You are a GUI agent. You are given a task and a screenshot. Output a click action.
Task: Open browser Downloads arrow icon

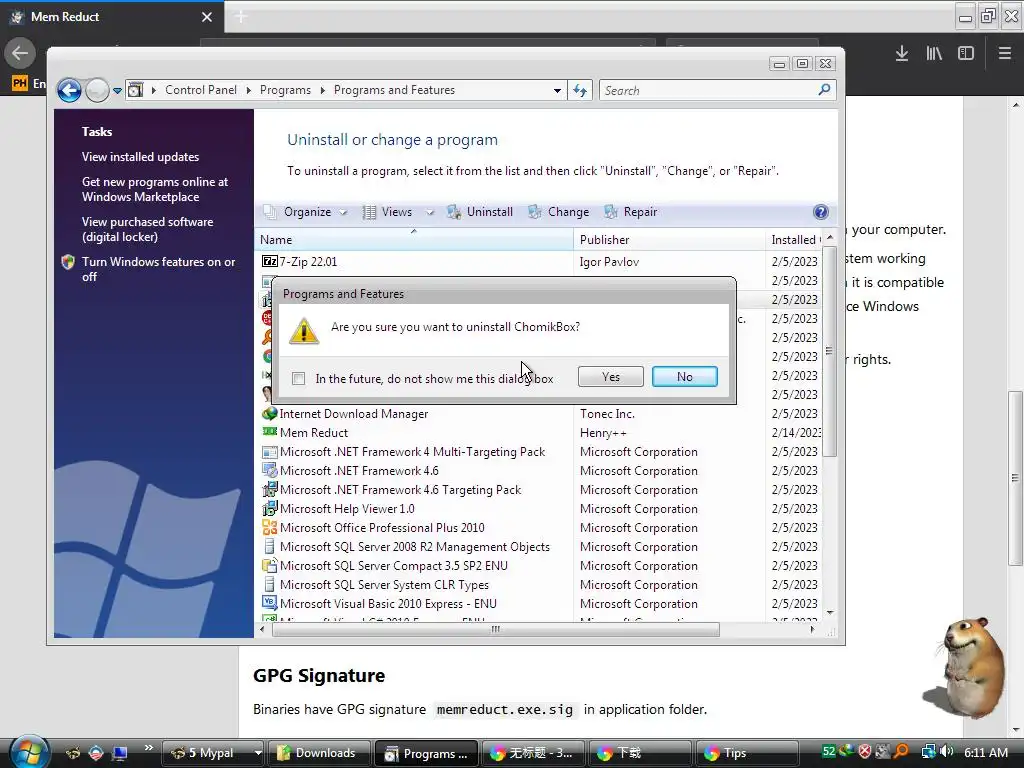click(902, 54)
